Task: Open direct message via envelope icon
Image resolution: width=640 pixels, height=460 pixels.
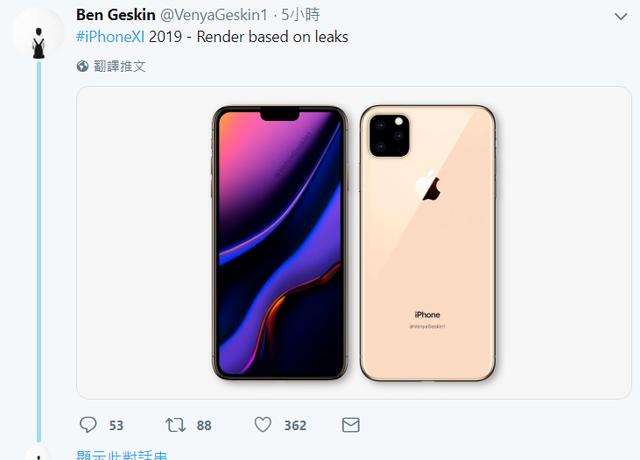Action: click(350, 425)
